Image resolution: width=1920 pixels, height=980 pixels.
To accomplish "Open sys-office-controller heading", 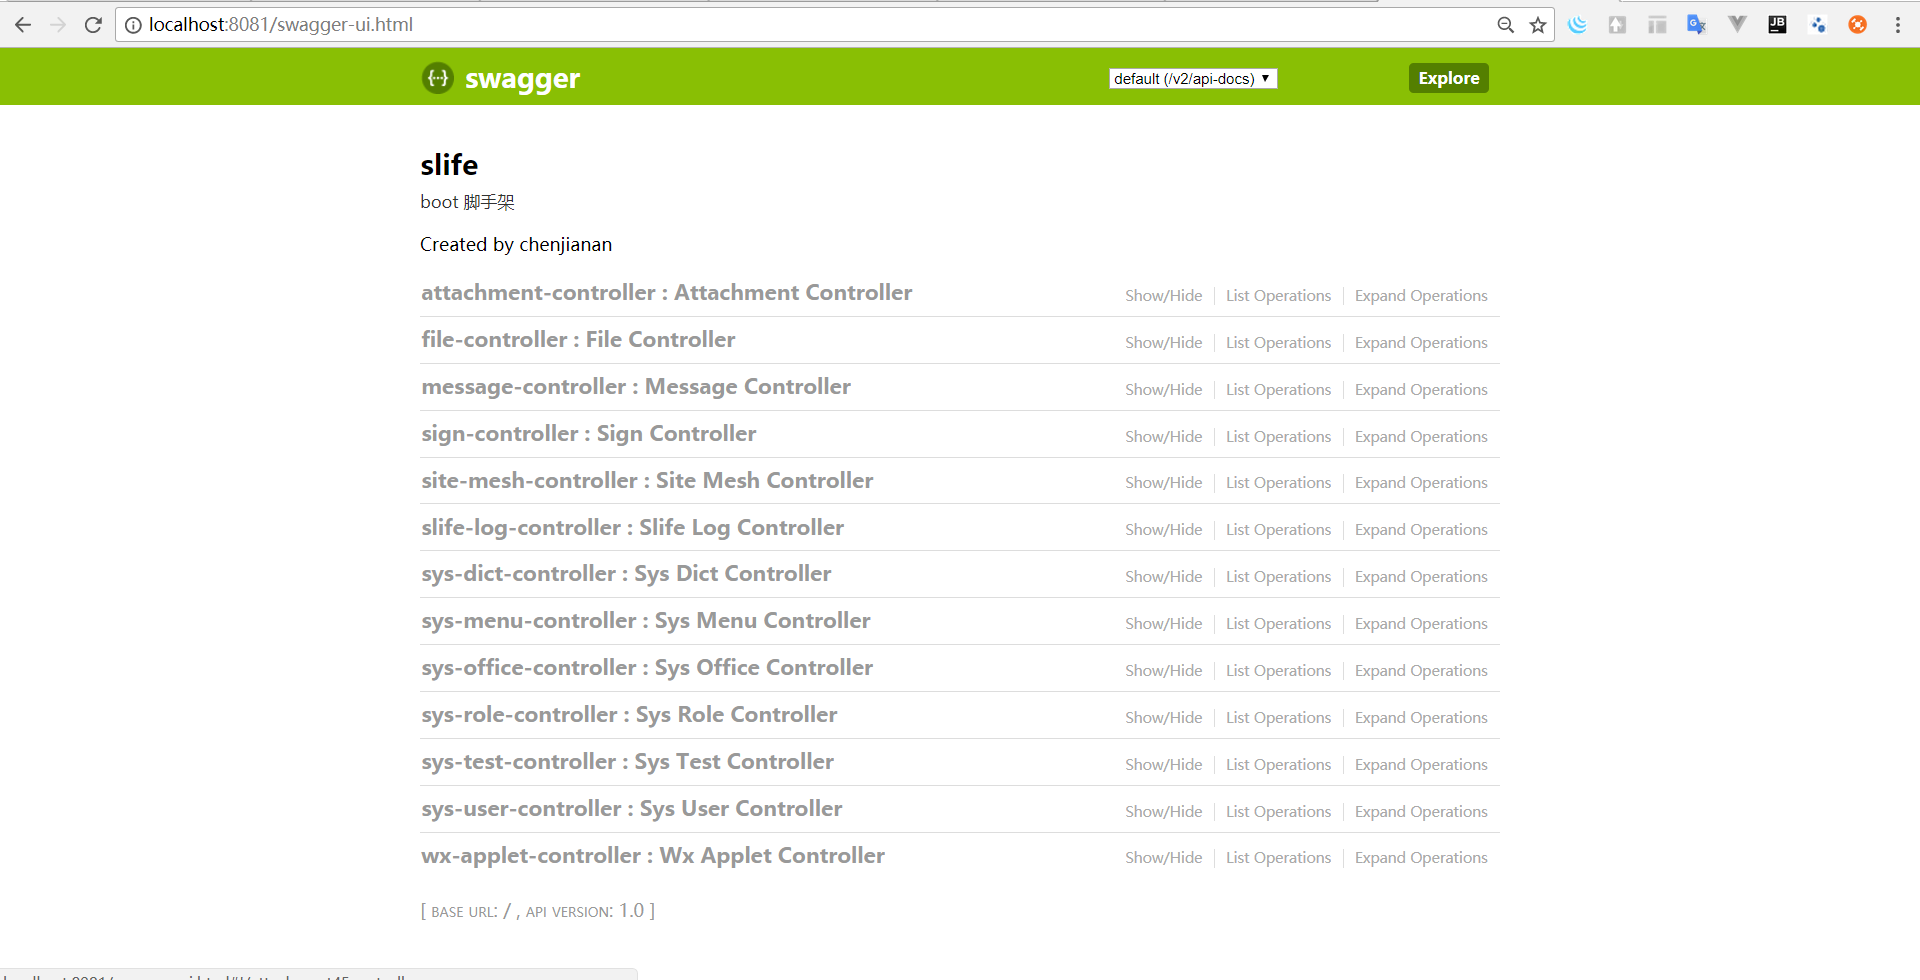I will click(647, 668).
